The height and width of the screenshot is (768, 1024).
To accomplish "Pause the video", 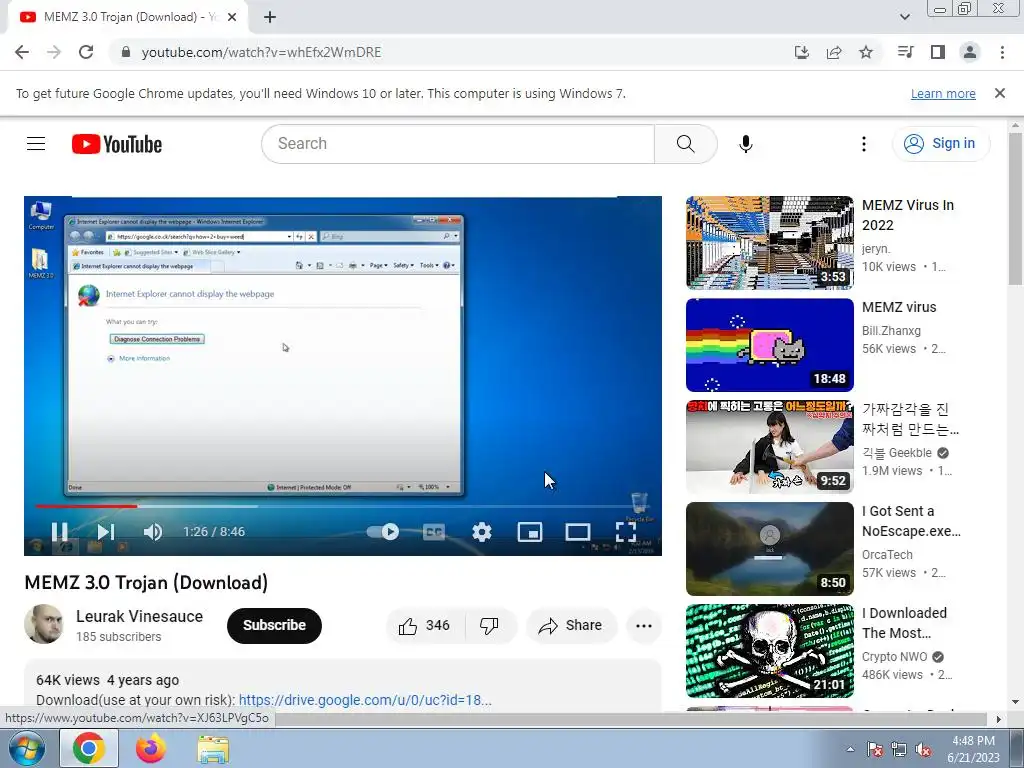I will click(59, 532).
